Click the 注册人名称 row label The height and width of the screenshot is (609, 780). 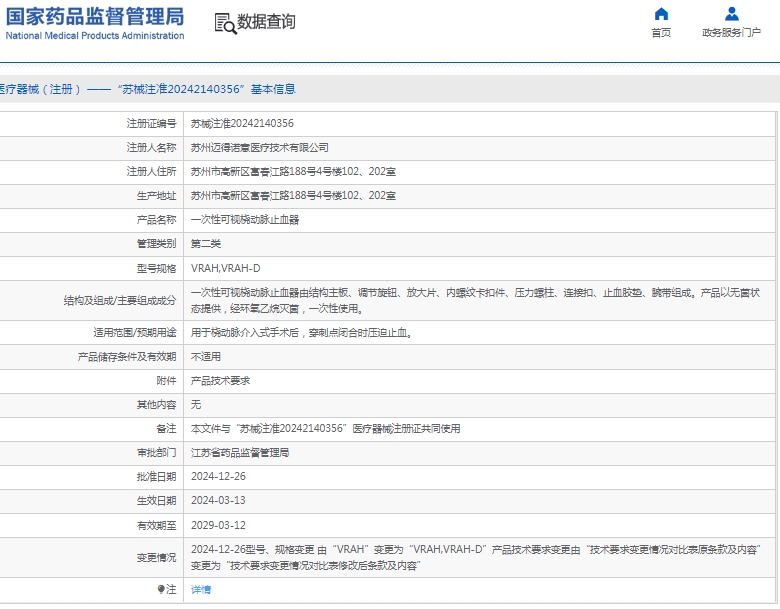(x=151, y=148)
